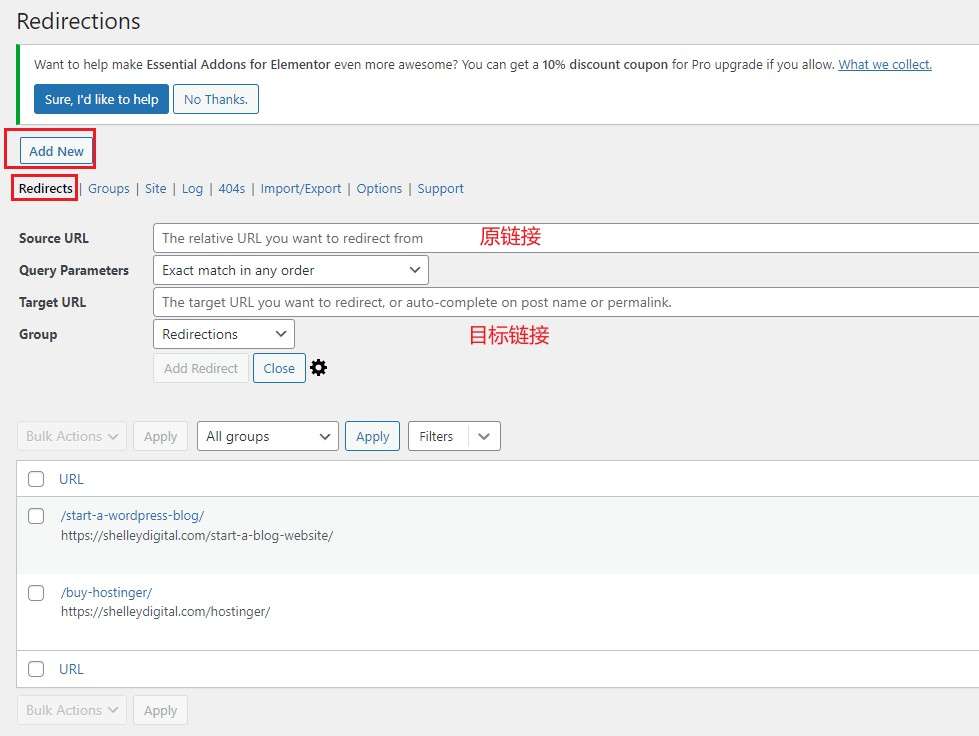Open the 404s tab
Screen dimensions: 979x736
pos(231,188)
